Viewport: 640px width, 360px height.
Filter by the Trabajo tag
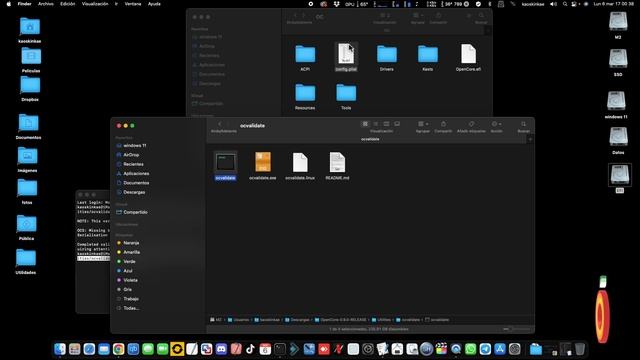[x=131, y=299]
